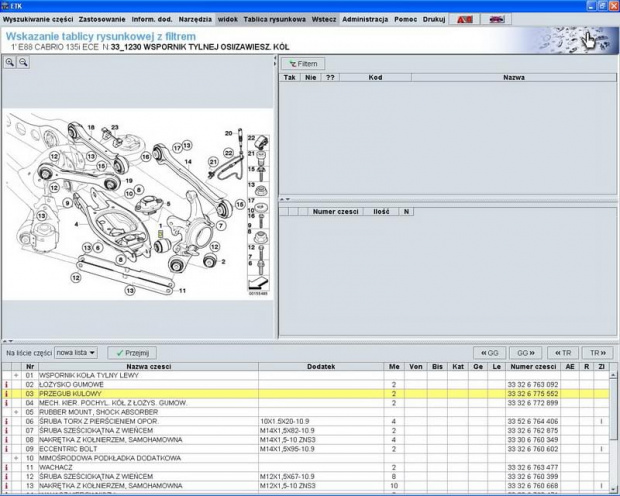Click the parts list scrollbar up arrow
620x496 pixels.
pos(613,375)
